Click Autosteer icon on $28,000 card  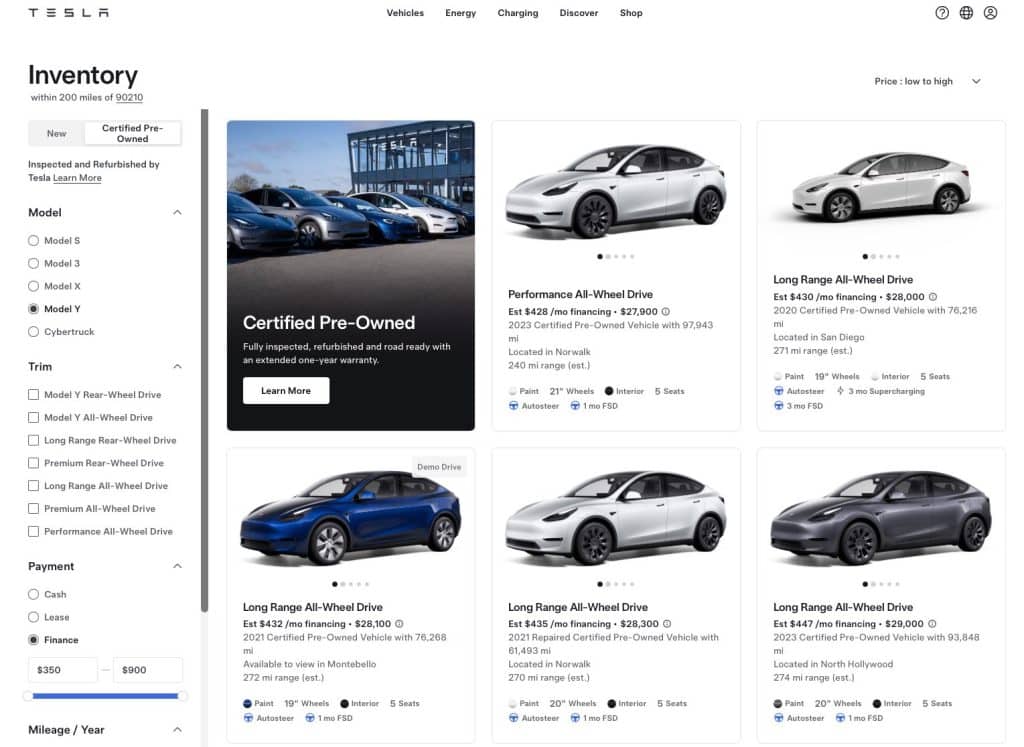[778, 390]
